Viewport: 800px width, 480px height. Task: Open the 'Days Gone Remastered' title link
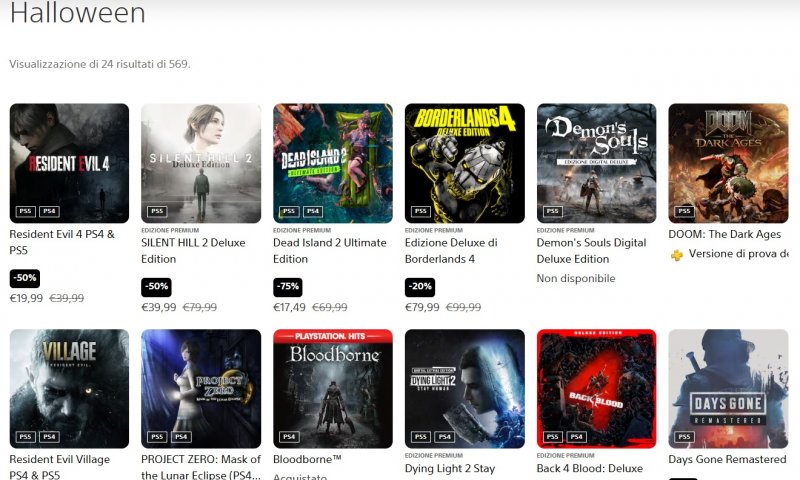tap(728, 459)
